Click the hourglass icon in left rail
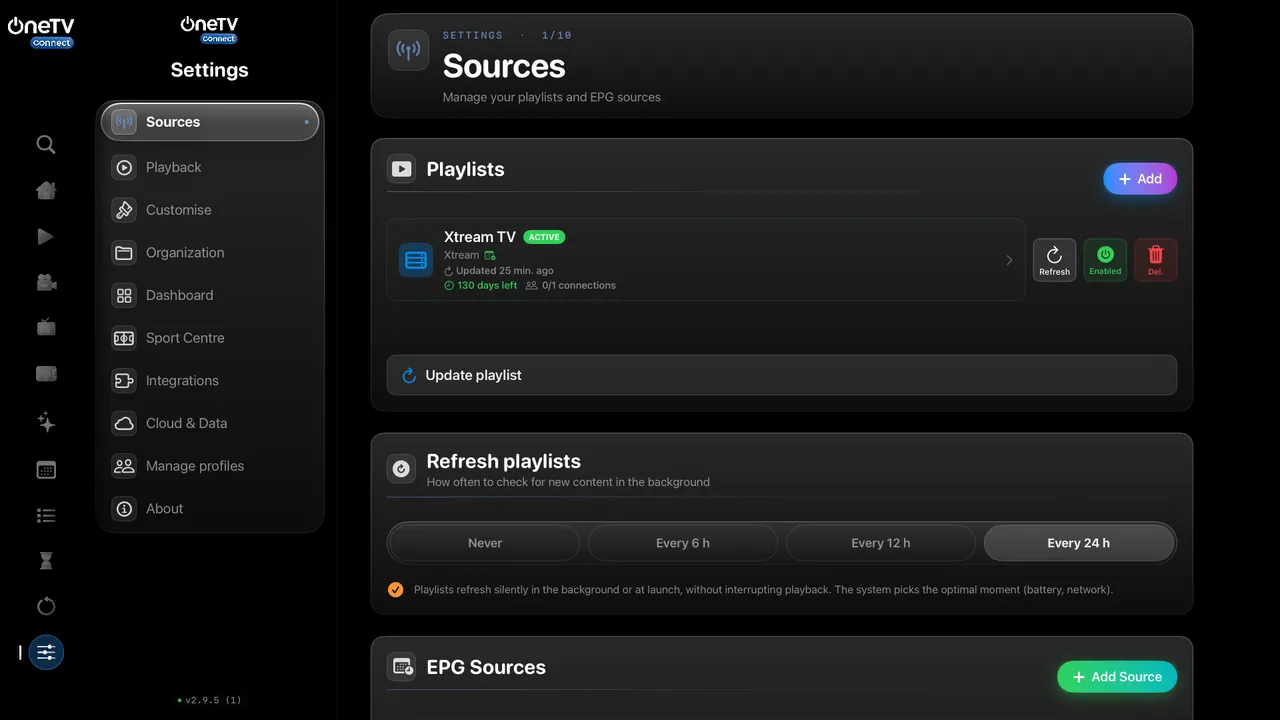The height and width of the screenshot is (720, 1280). coord(46,561)
